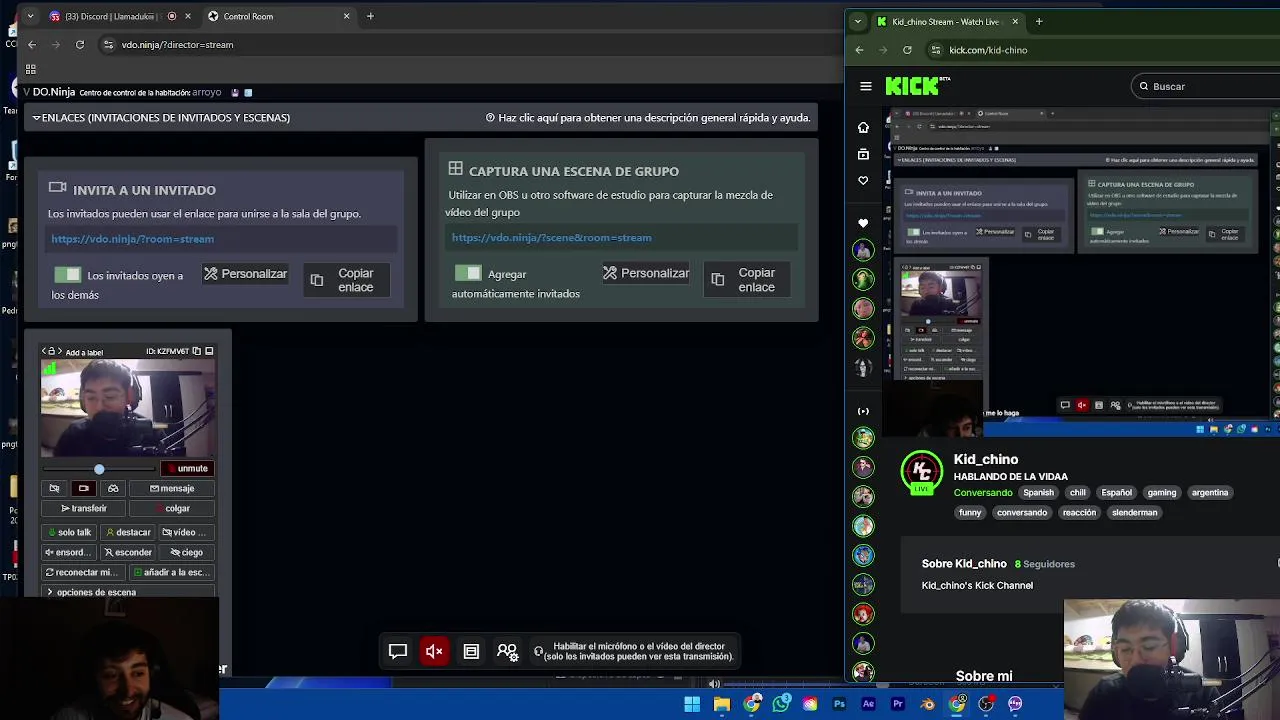Select the slenderman tag

[1134, 512]
